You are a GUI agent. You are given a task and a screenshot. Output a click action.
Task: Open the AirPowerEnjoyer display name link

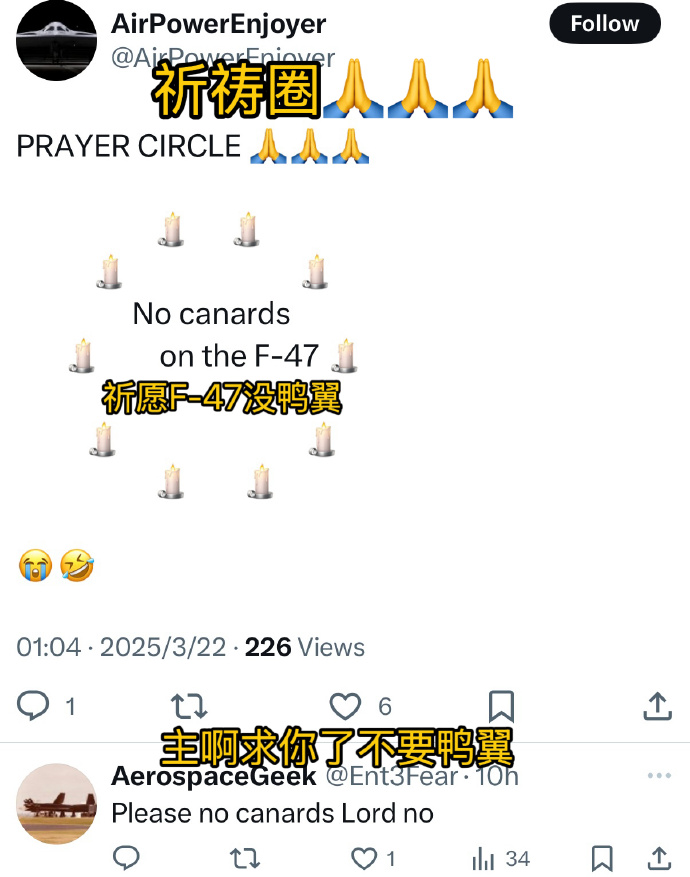tap(219, 24)
